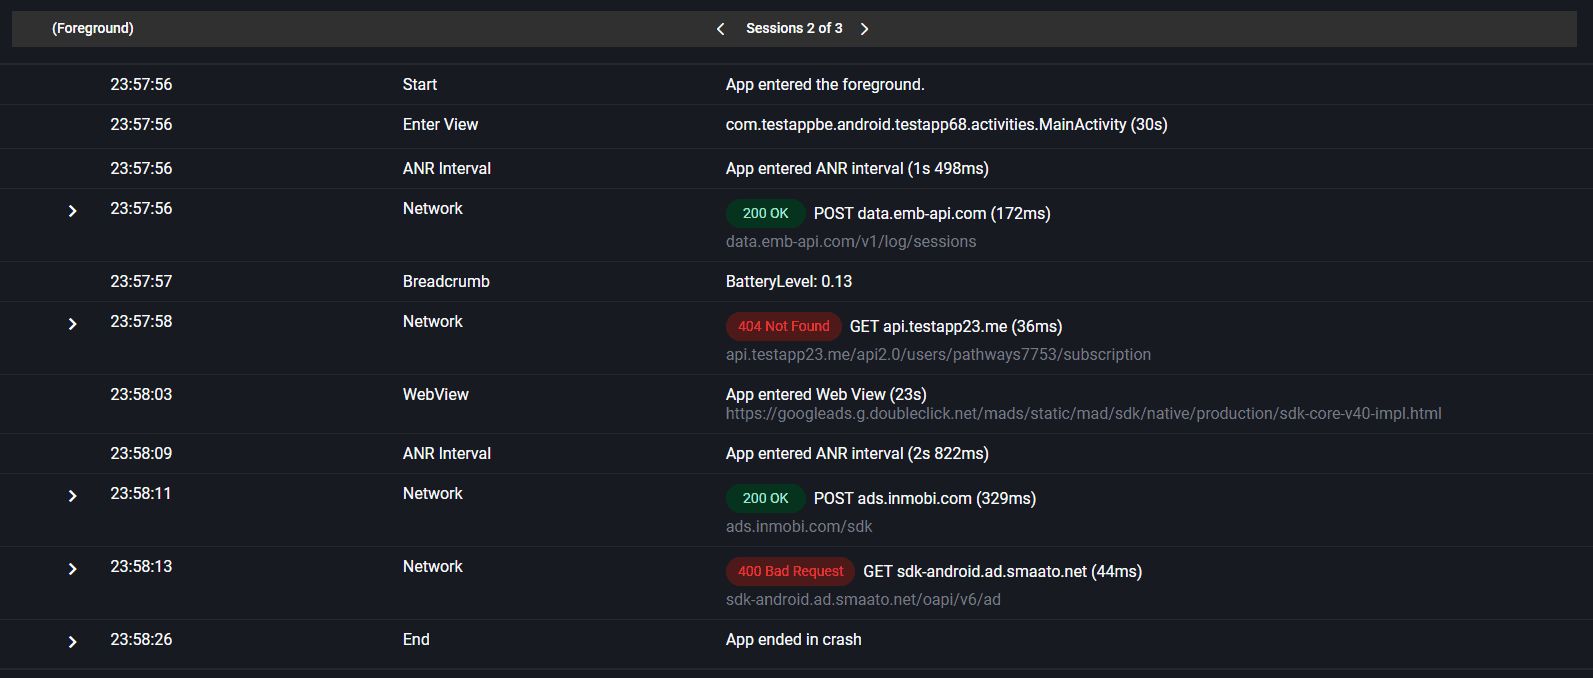Open sdk-android.ad.smaato.net/oapi/v6/ad URL
1593x678 pixels.
[x=863, y=600]
